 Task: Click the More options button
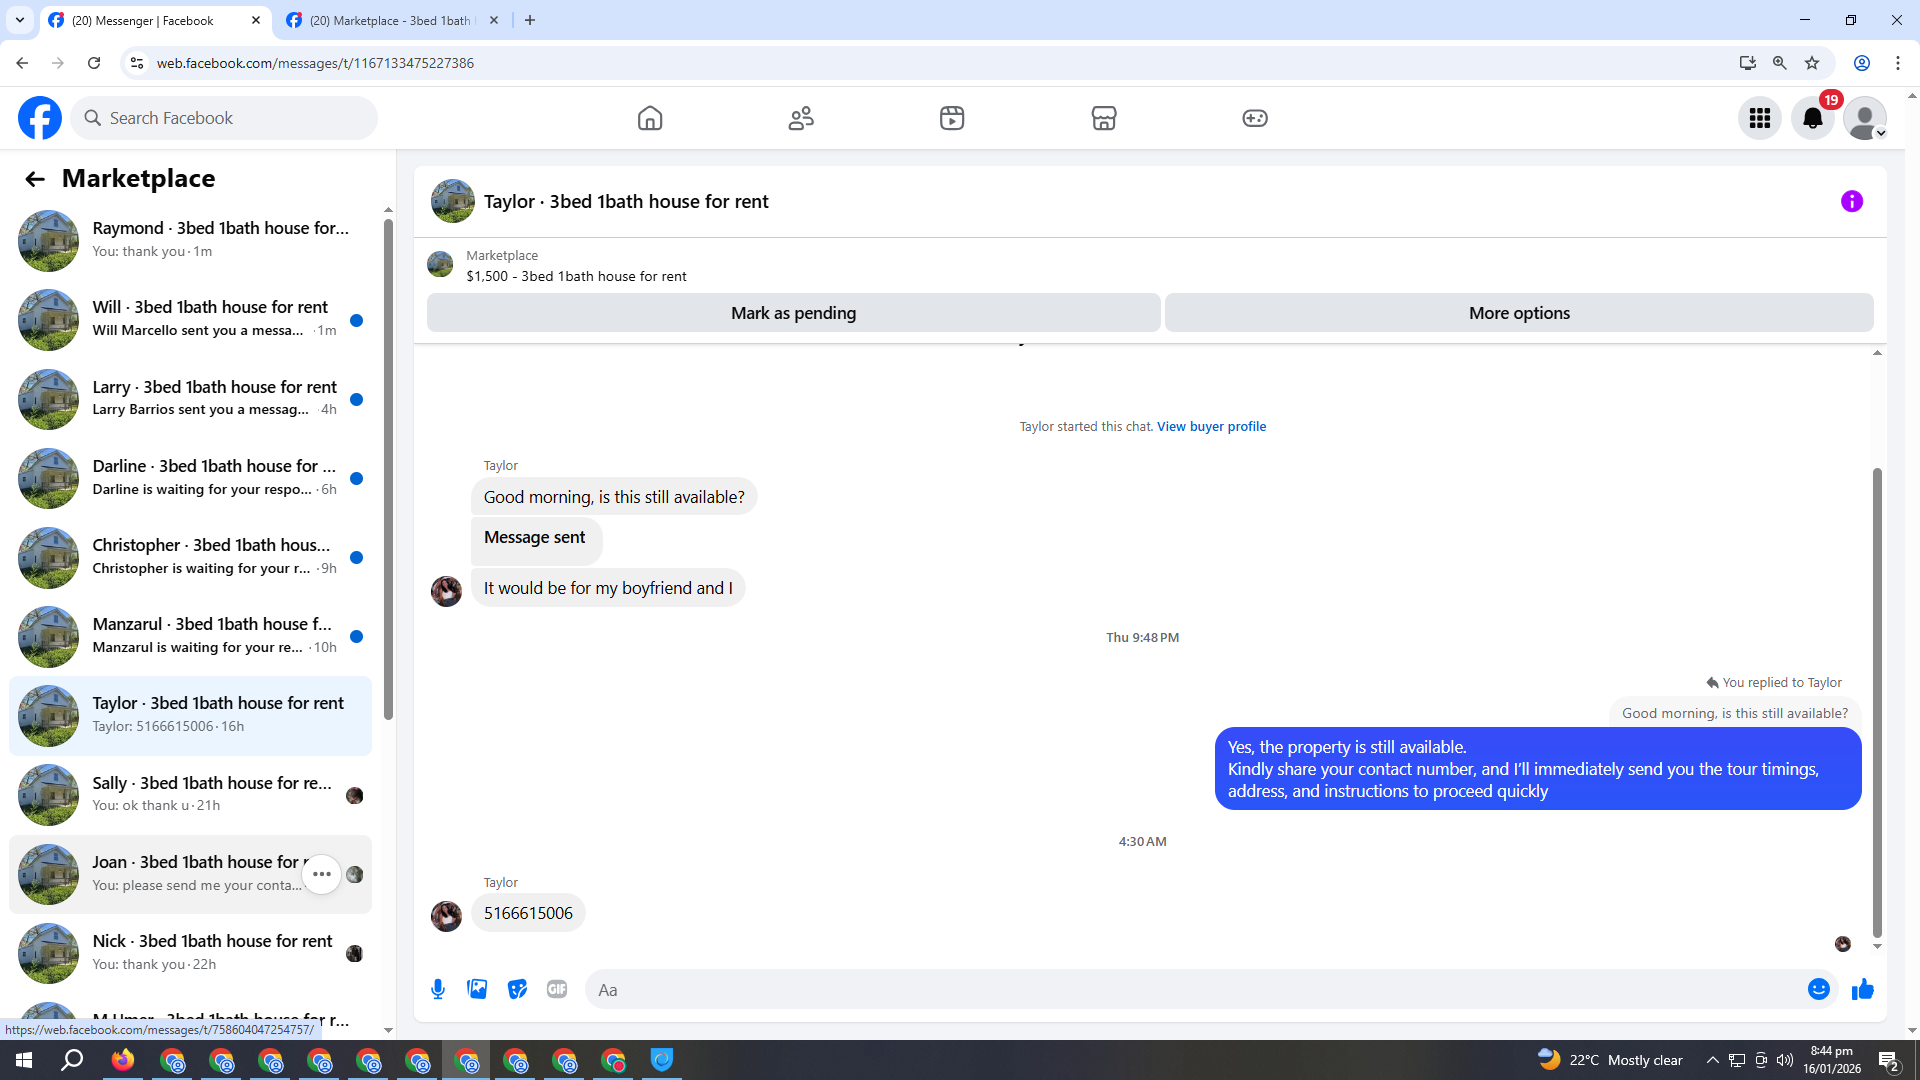(1518, 313)
